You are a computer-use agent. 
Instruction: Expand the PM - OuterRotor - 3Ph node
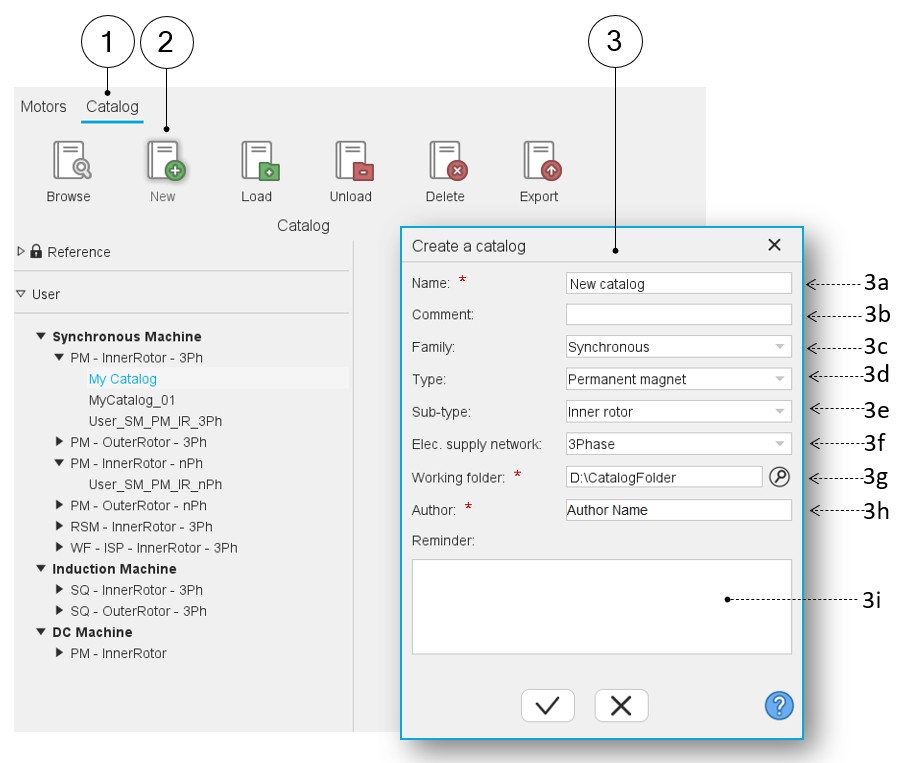59,441
